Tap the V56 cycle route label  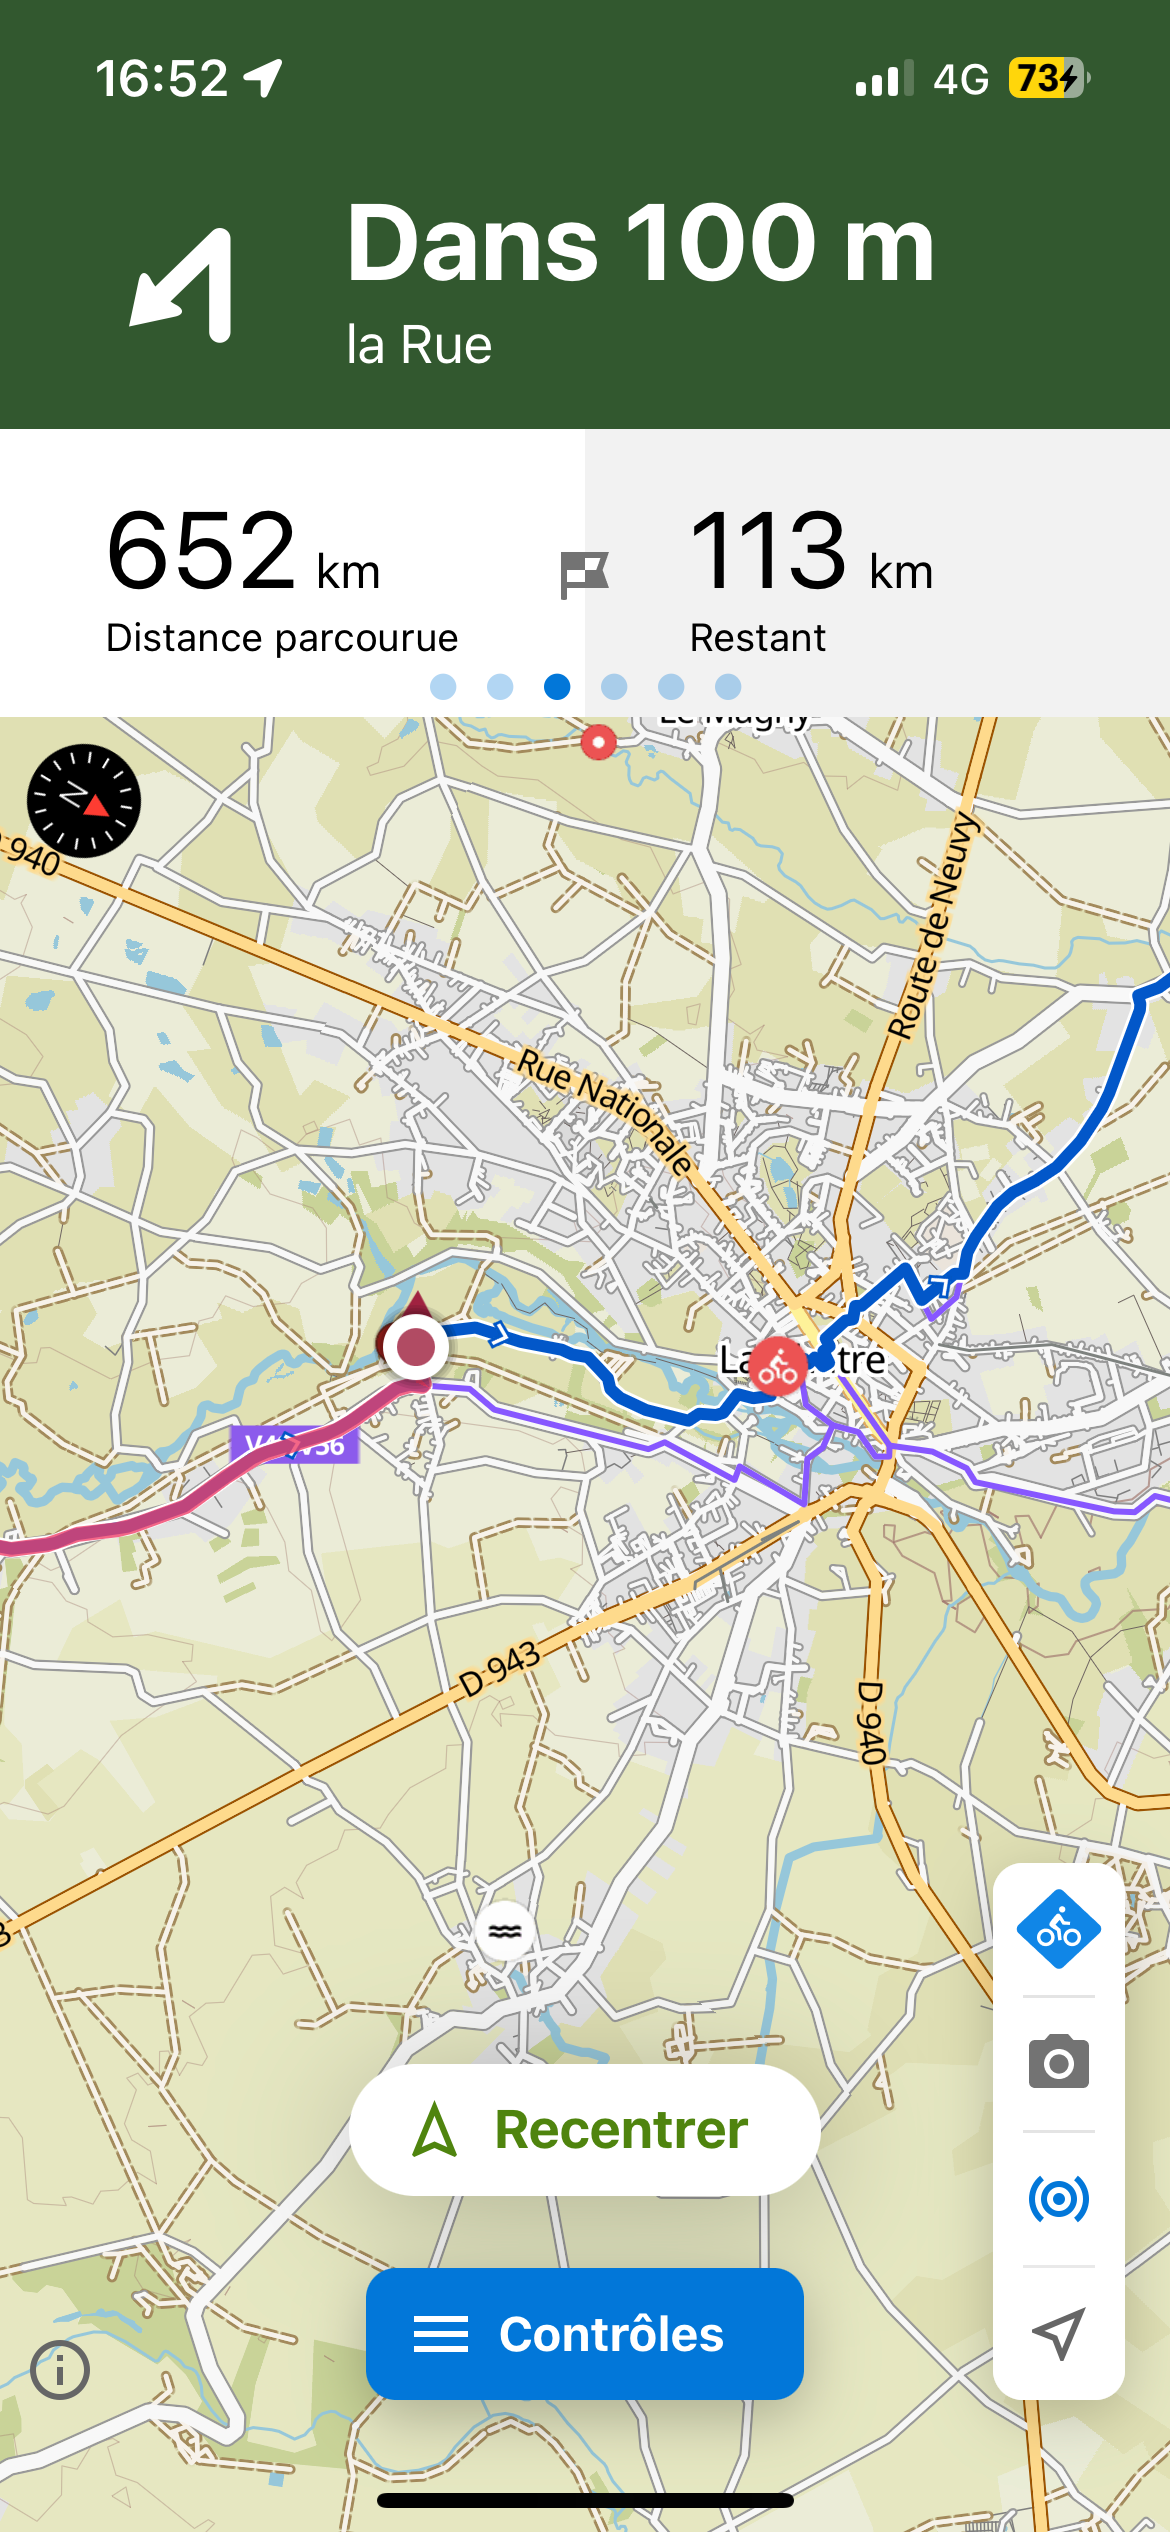click(294, 1444)
